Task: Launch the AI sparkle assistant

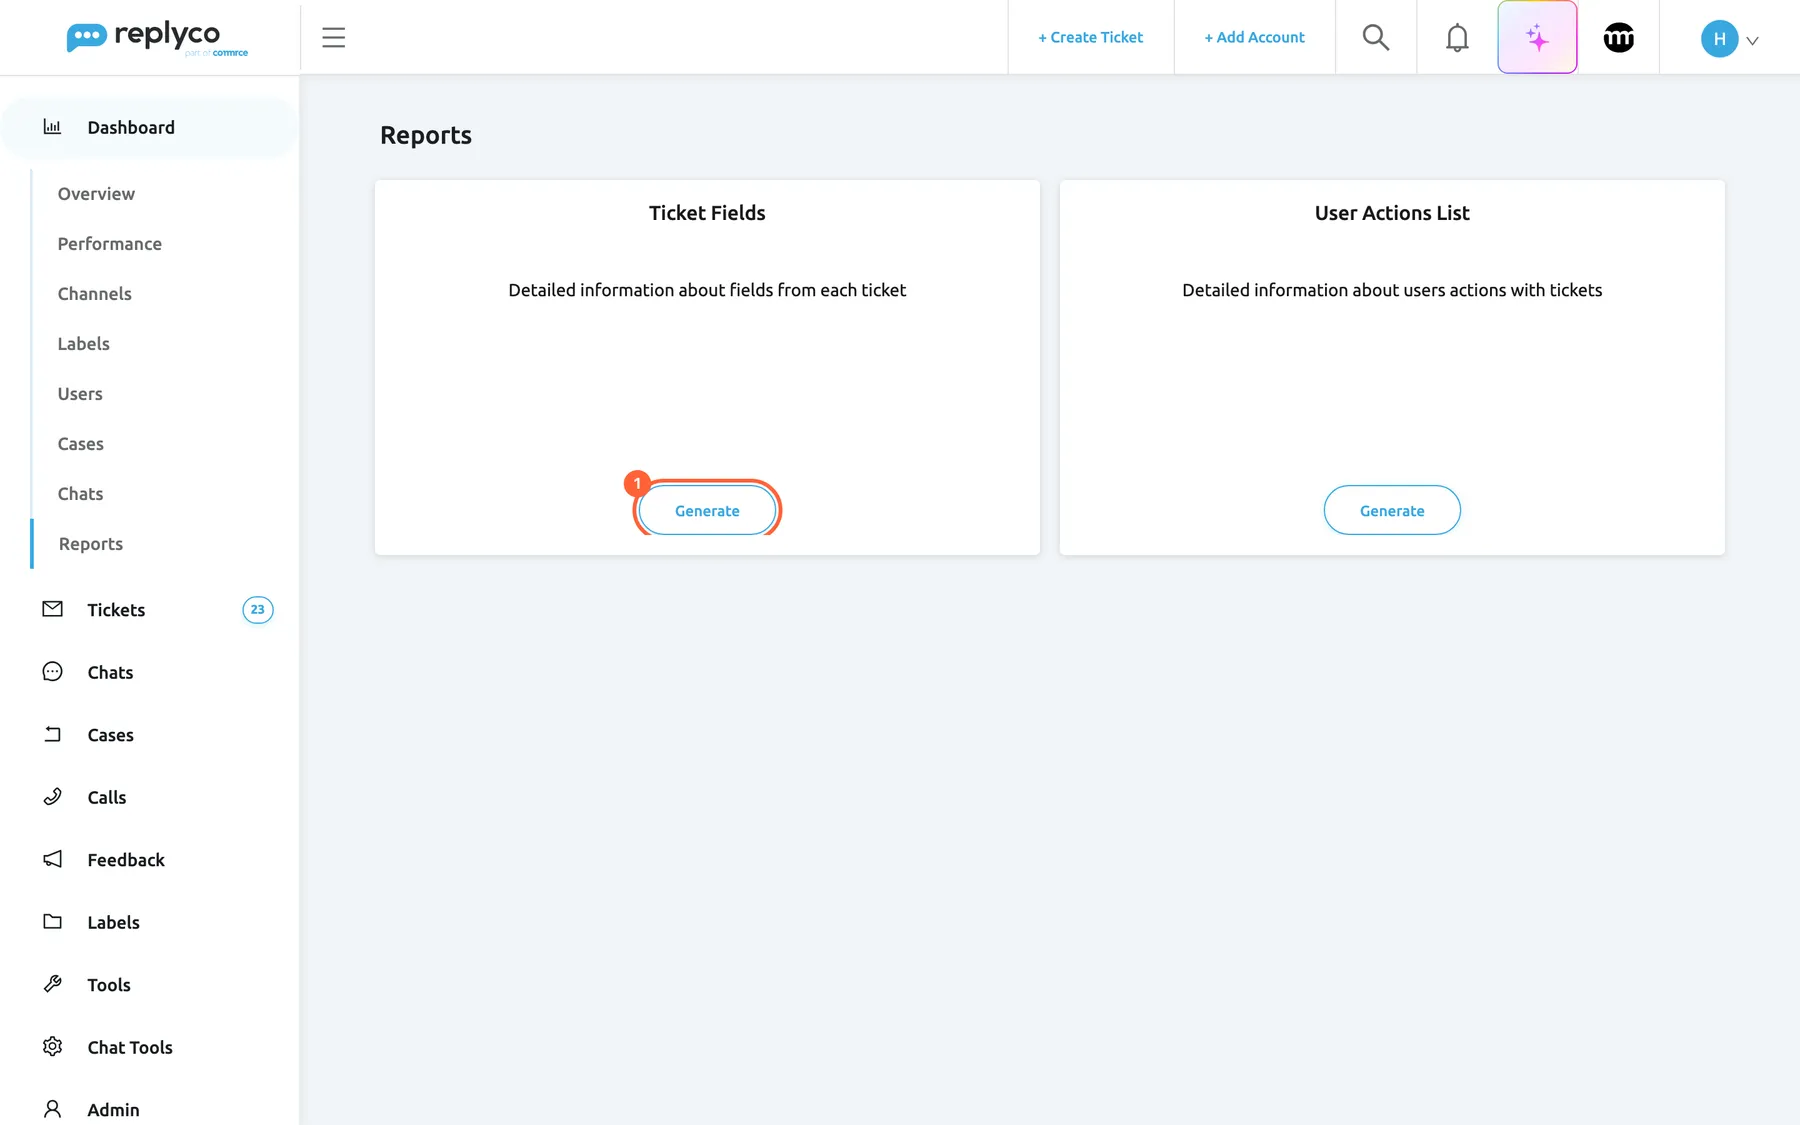Action: 1537,38
